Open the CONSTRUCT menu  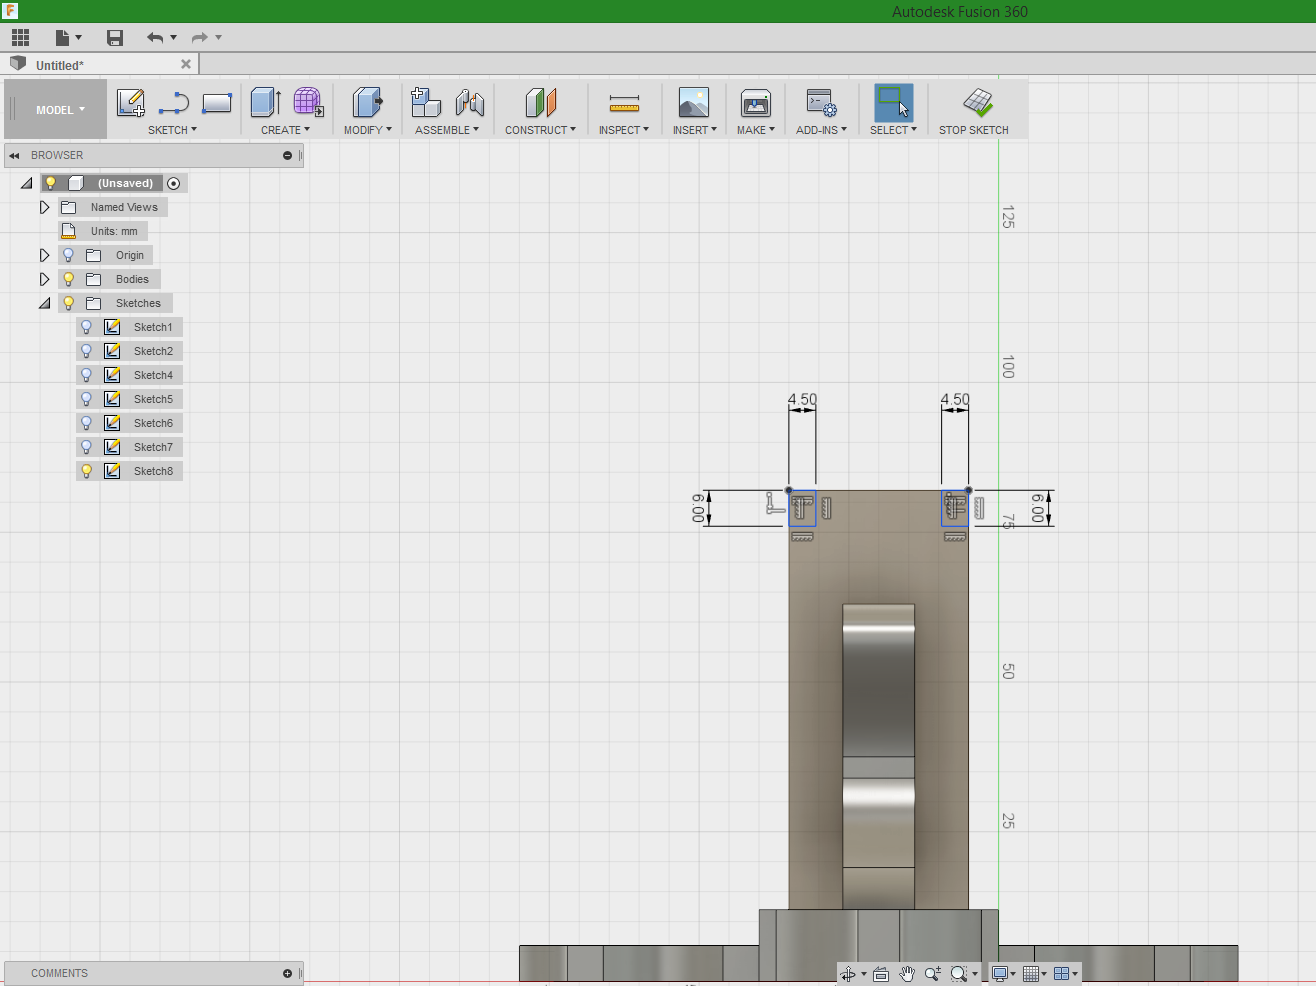point(540,130)
